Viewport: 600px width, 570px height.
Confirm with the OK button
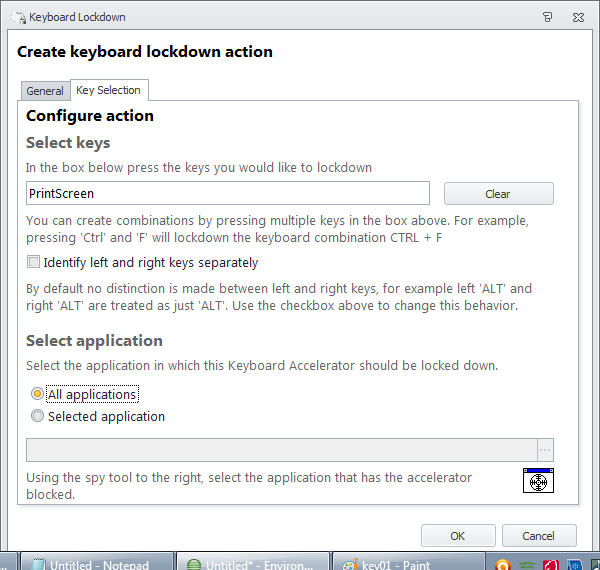click(457, 536)
